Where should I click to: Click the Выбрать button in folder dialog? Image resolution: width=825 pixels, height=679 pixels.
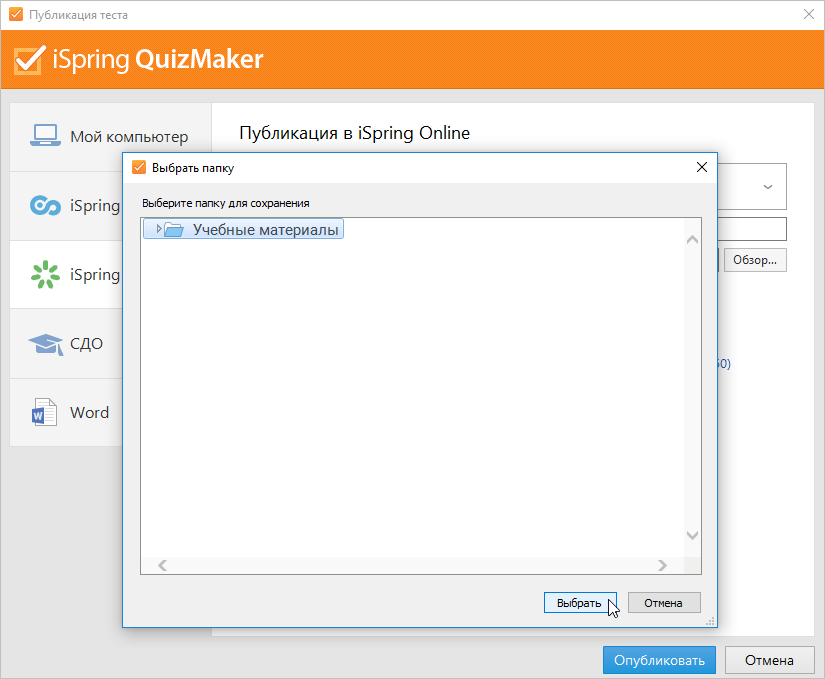click(x=580, y=603)
